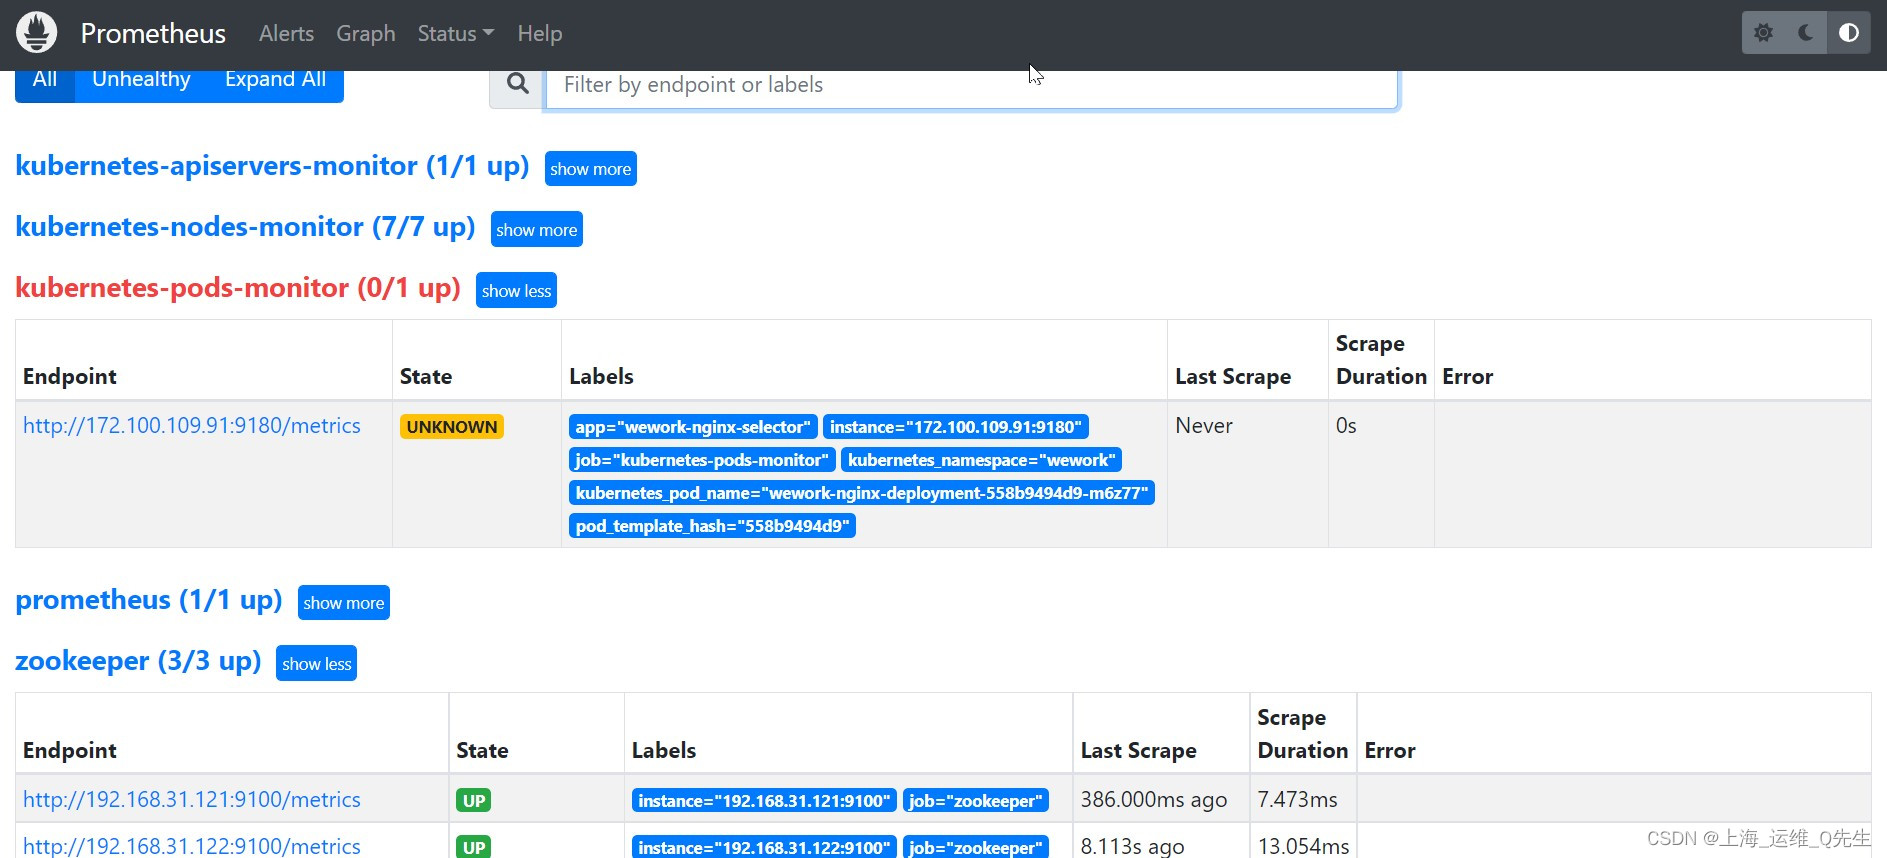Click the Prometheus flame logo icon
Image resolution: width=1887 pixels, height=858 pixels.
(37, 33)
